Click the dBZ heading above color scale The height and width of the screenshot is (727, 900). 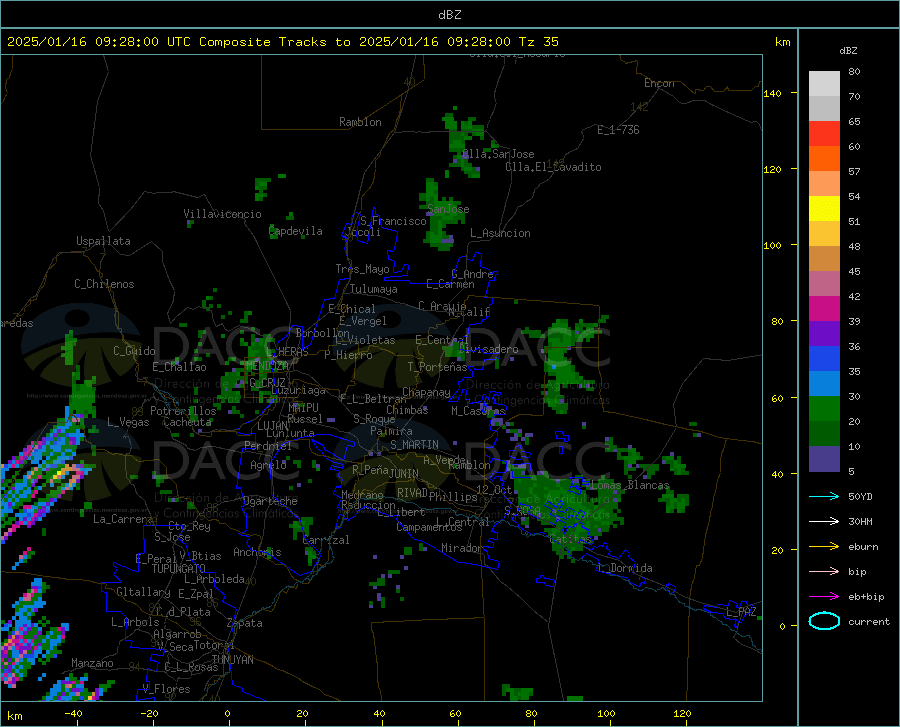pyautogui.click(x=848, y=50)
